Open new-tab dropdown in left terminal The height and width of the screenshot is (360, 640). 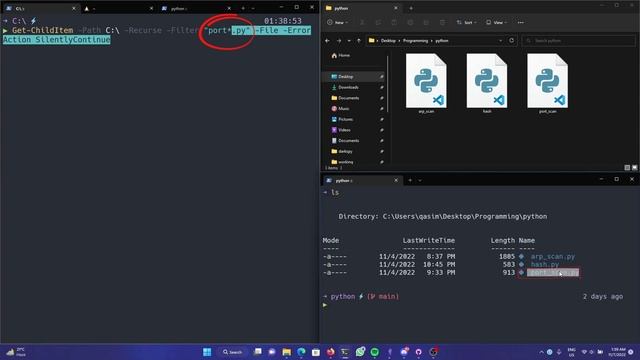(x=253, y=8)
